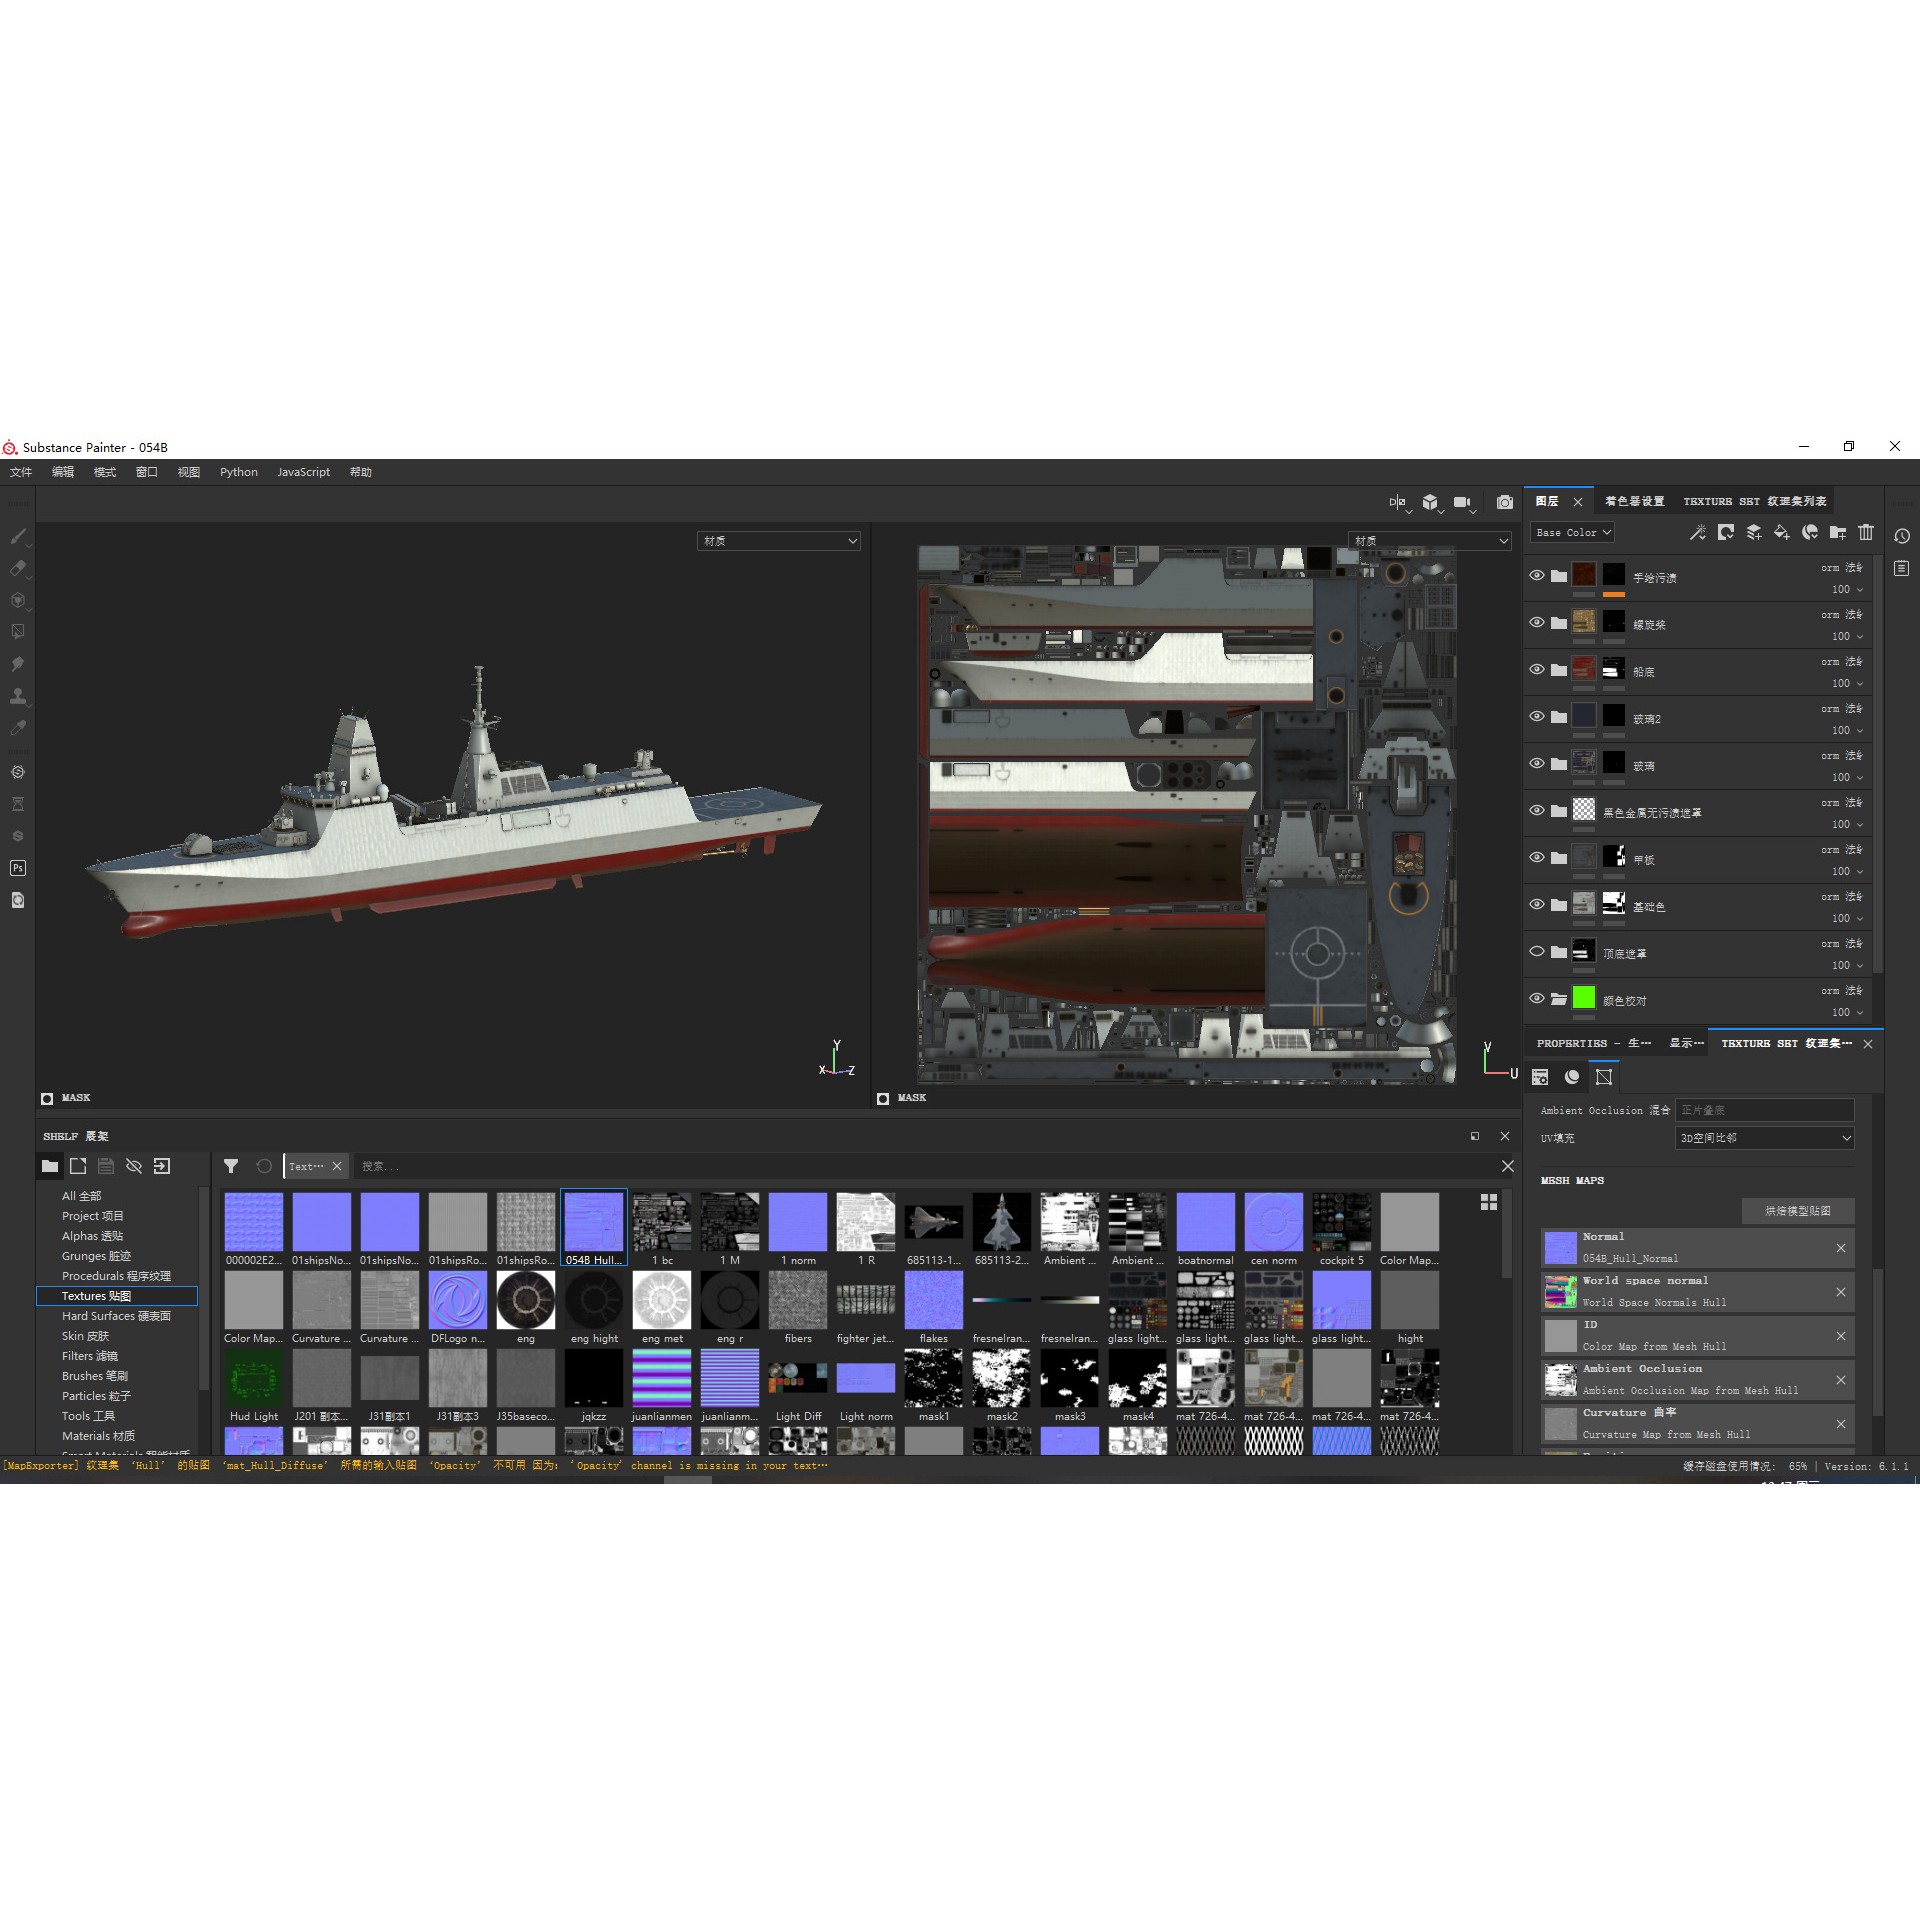Add a new fill layer in the layers panel
1920x1920 pixels.
pyautogui.click(x=1781, y=533)
